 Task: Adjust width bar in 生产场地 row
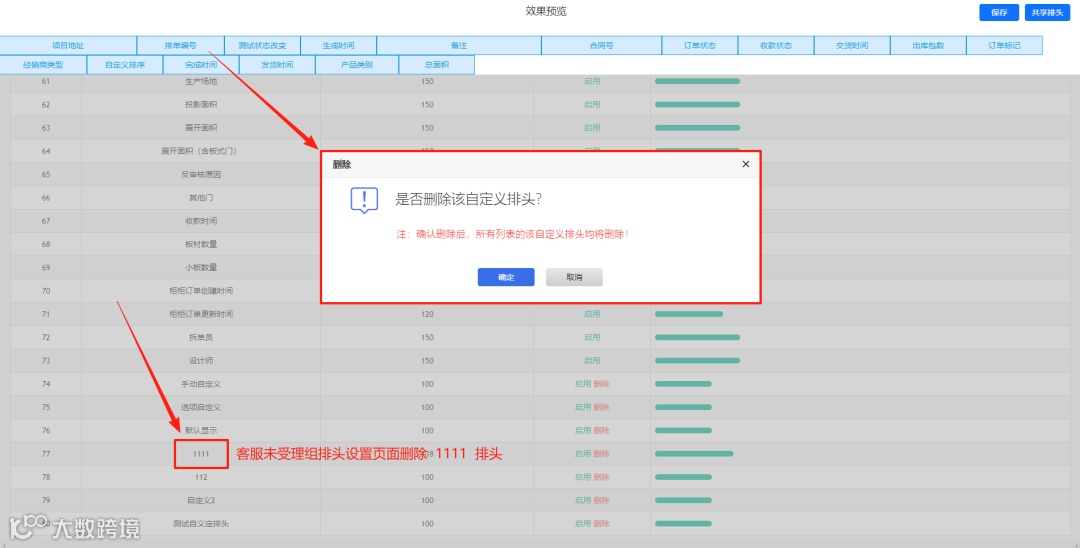697,81
